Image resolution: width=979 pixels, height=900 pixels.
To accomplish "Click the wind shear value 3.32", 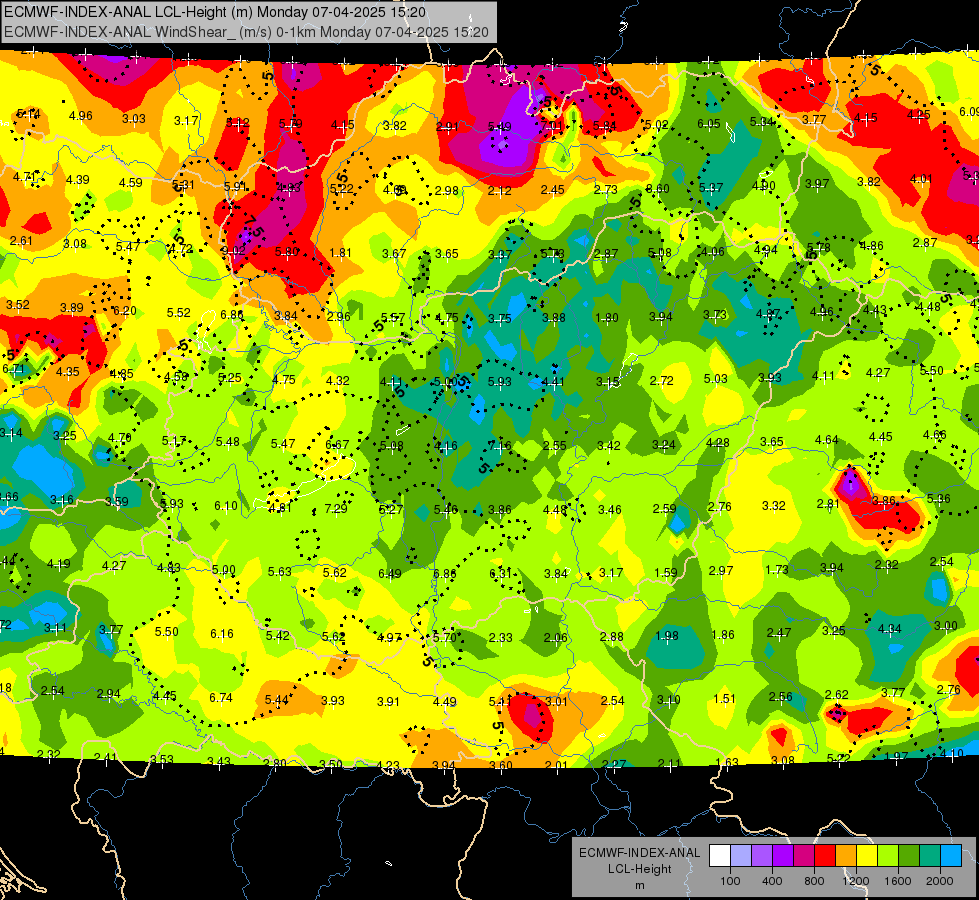I will click(774, 505).
